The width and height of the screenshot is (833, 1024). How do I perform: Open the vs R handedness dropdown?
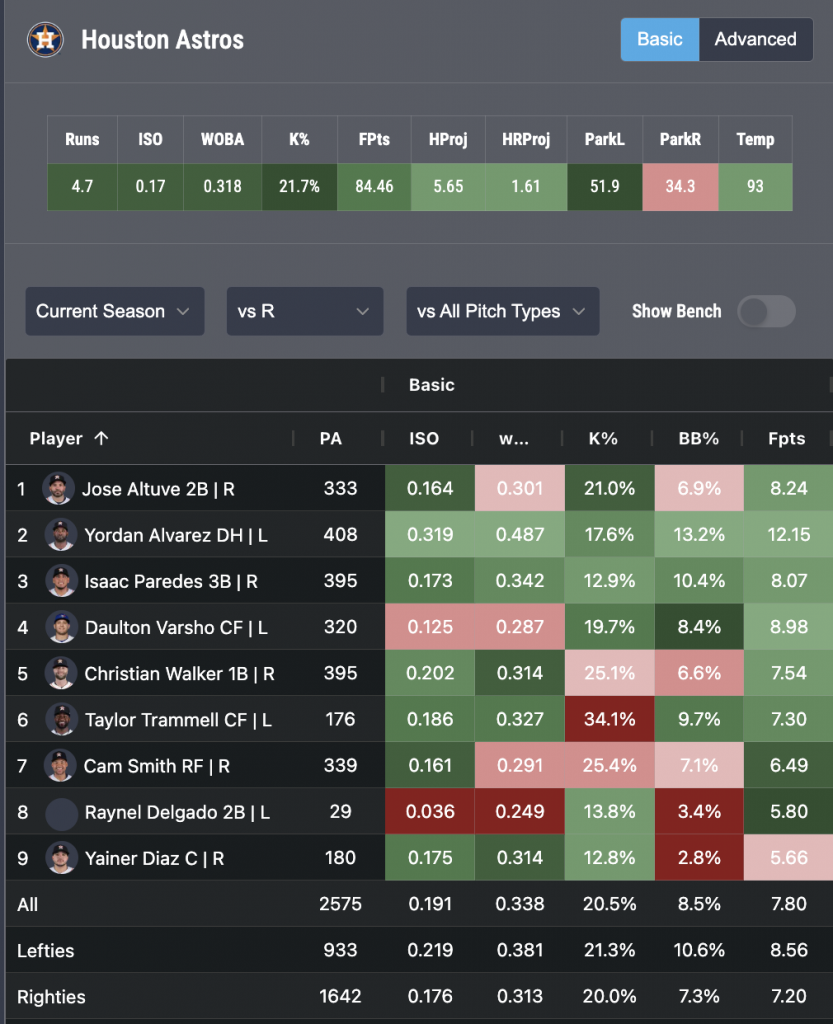(305, 312)
